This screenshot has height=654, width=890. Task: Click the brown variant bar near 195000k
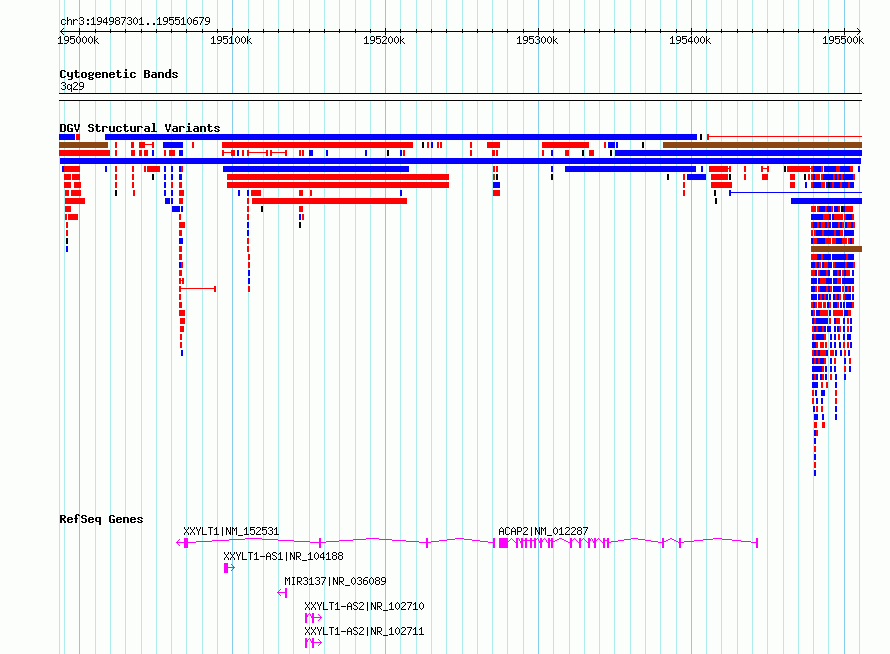[83, 145]
